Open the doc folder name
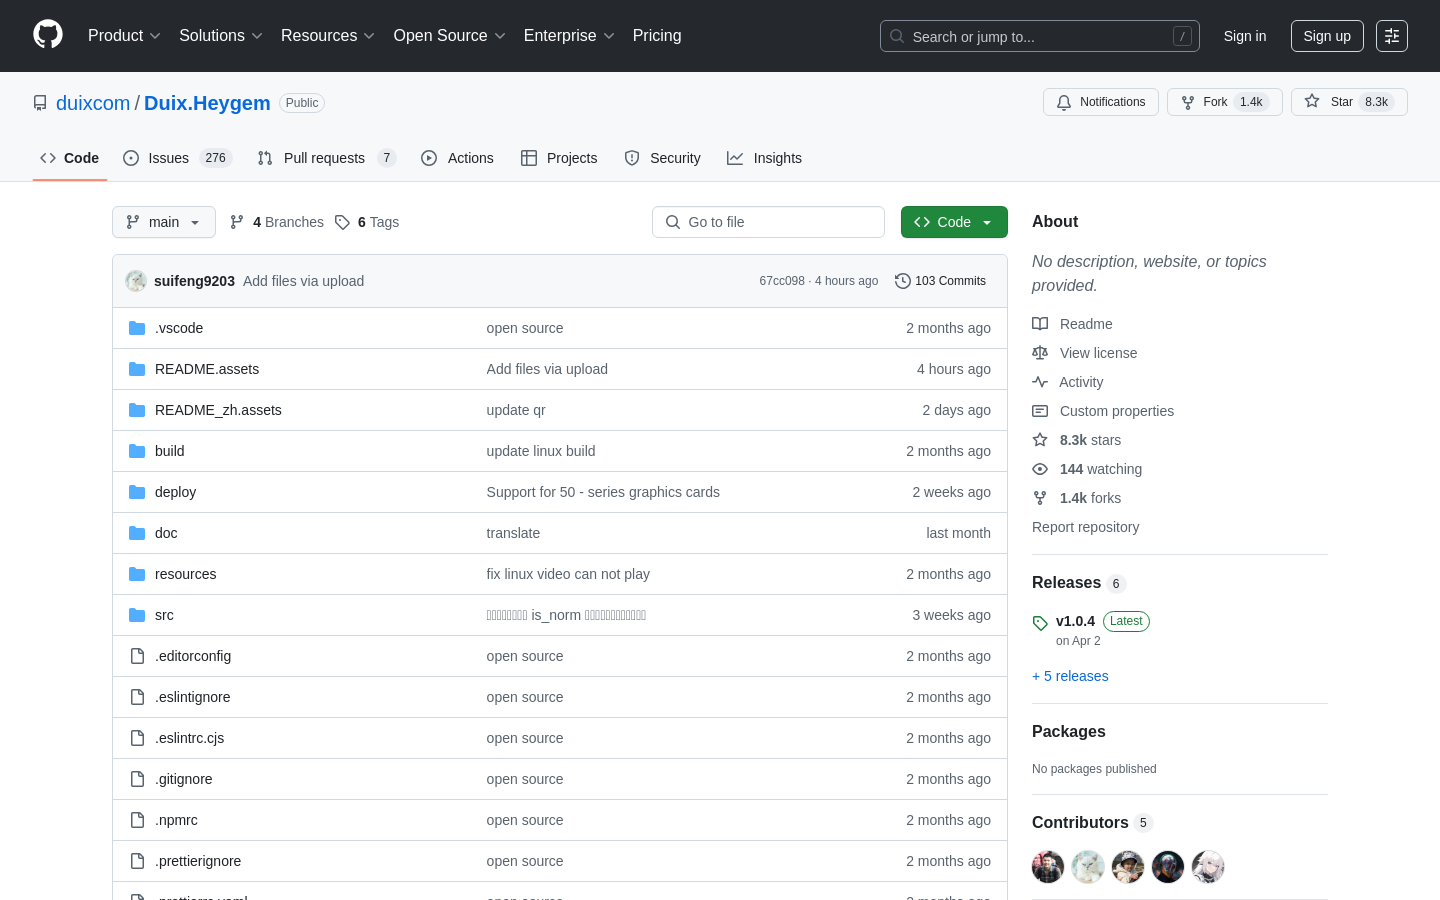This screenshot has width=1440, height=900. point(166,533)
